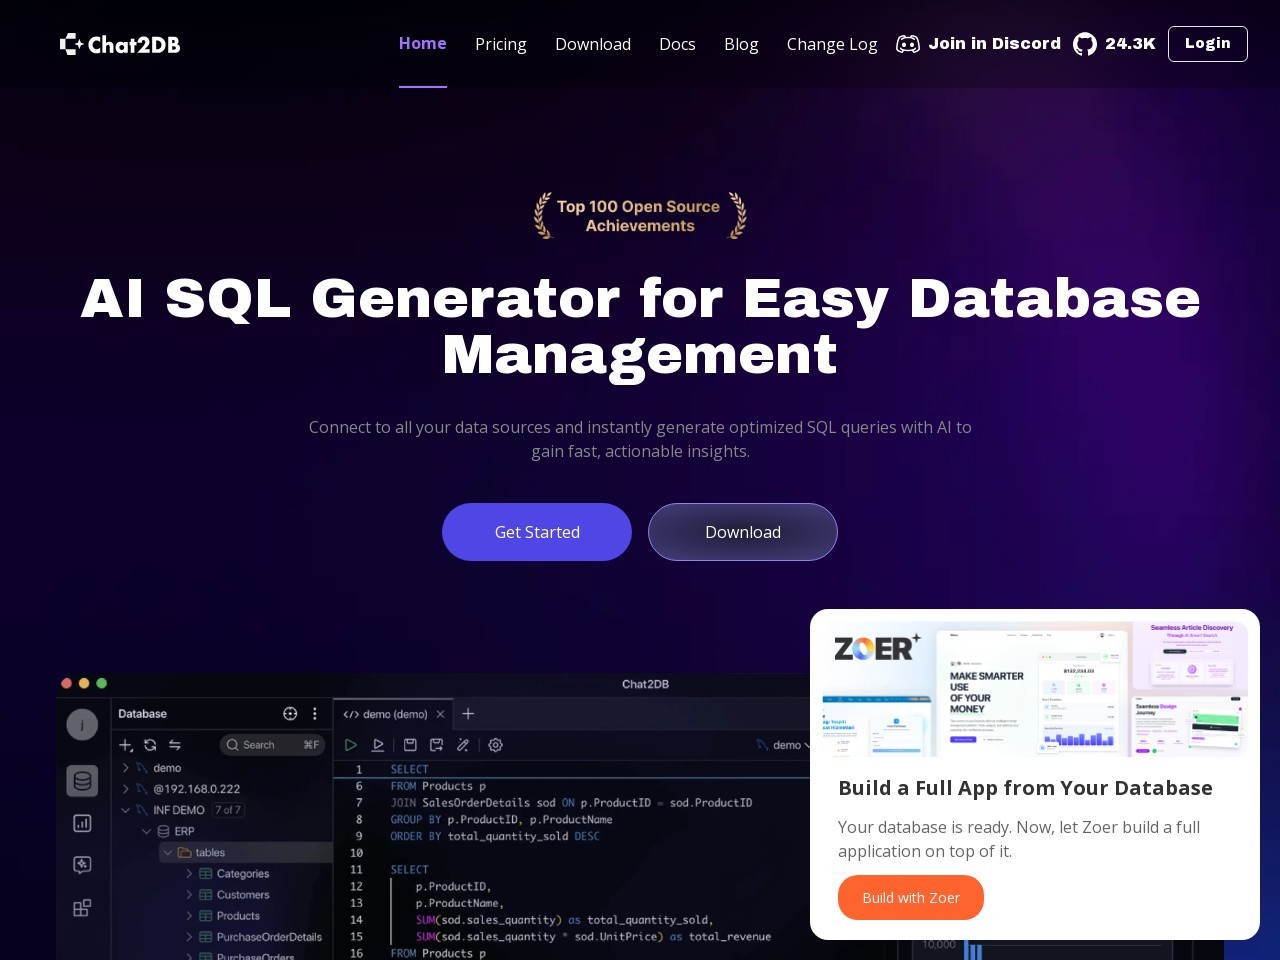Click the AI chat icon in sidebar

point(82,865)
